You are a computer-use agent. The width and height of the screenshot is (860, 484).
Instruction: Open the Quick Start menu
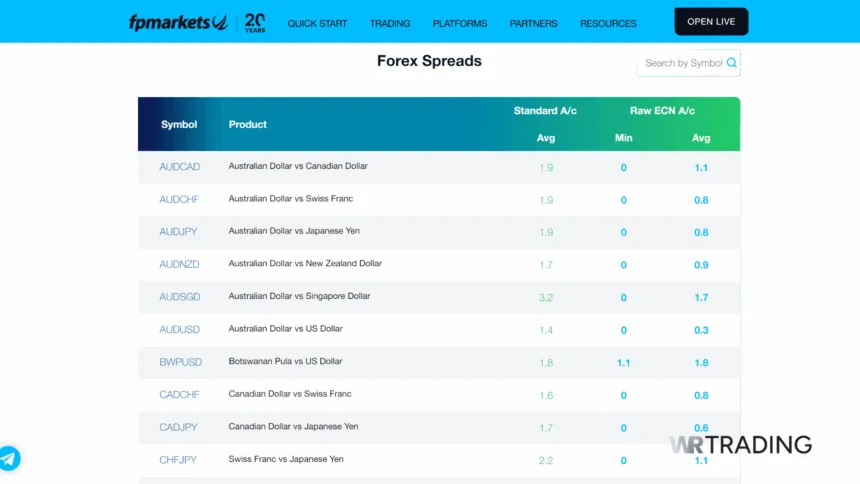[x=317, y=24]
